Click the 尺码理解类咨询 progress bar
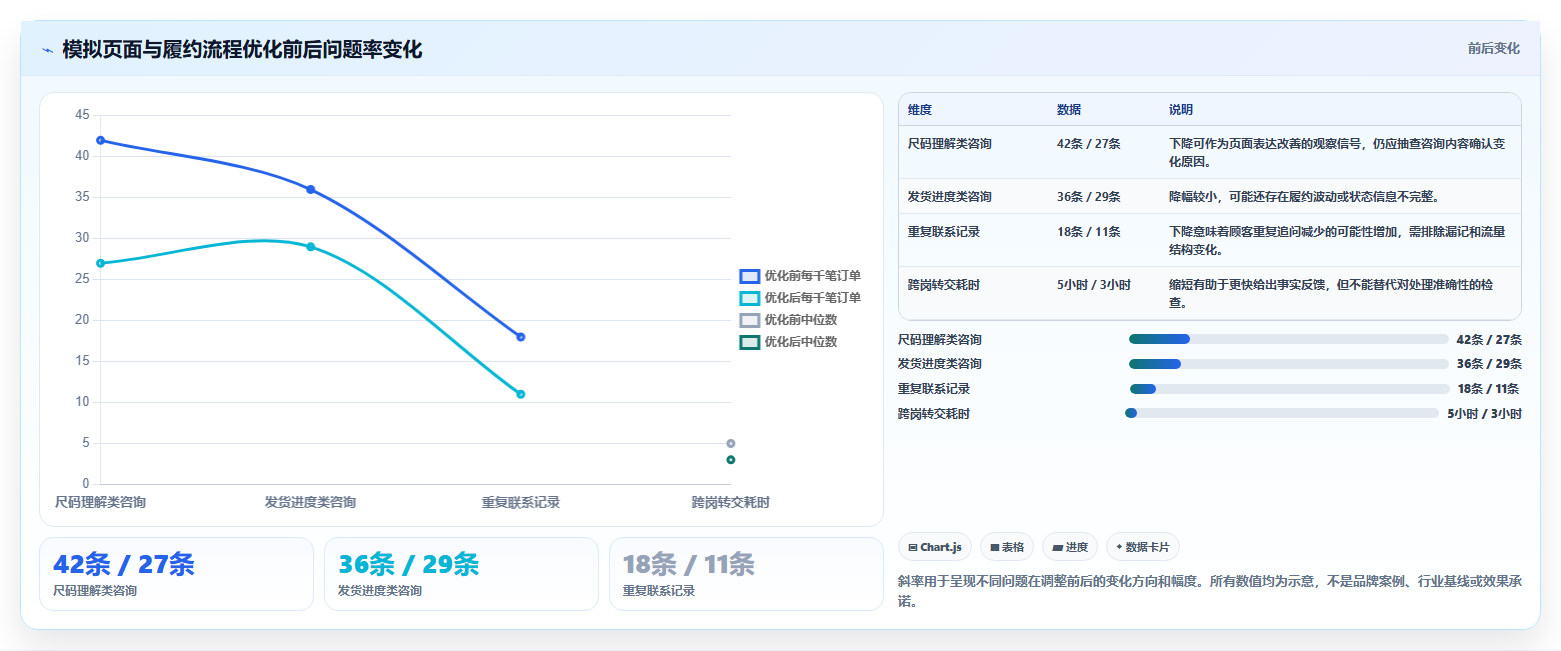This screenshot has height=651, width=1561. coord(1288,340)
